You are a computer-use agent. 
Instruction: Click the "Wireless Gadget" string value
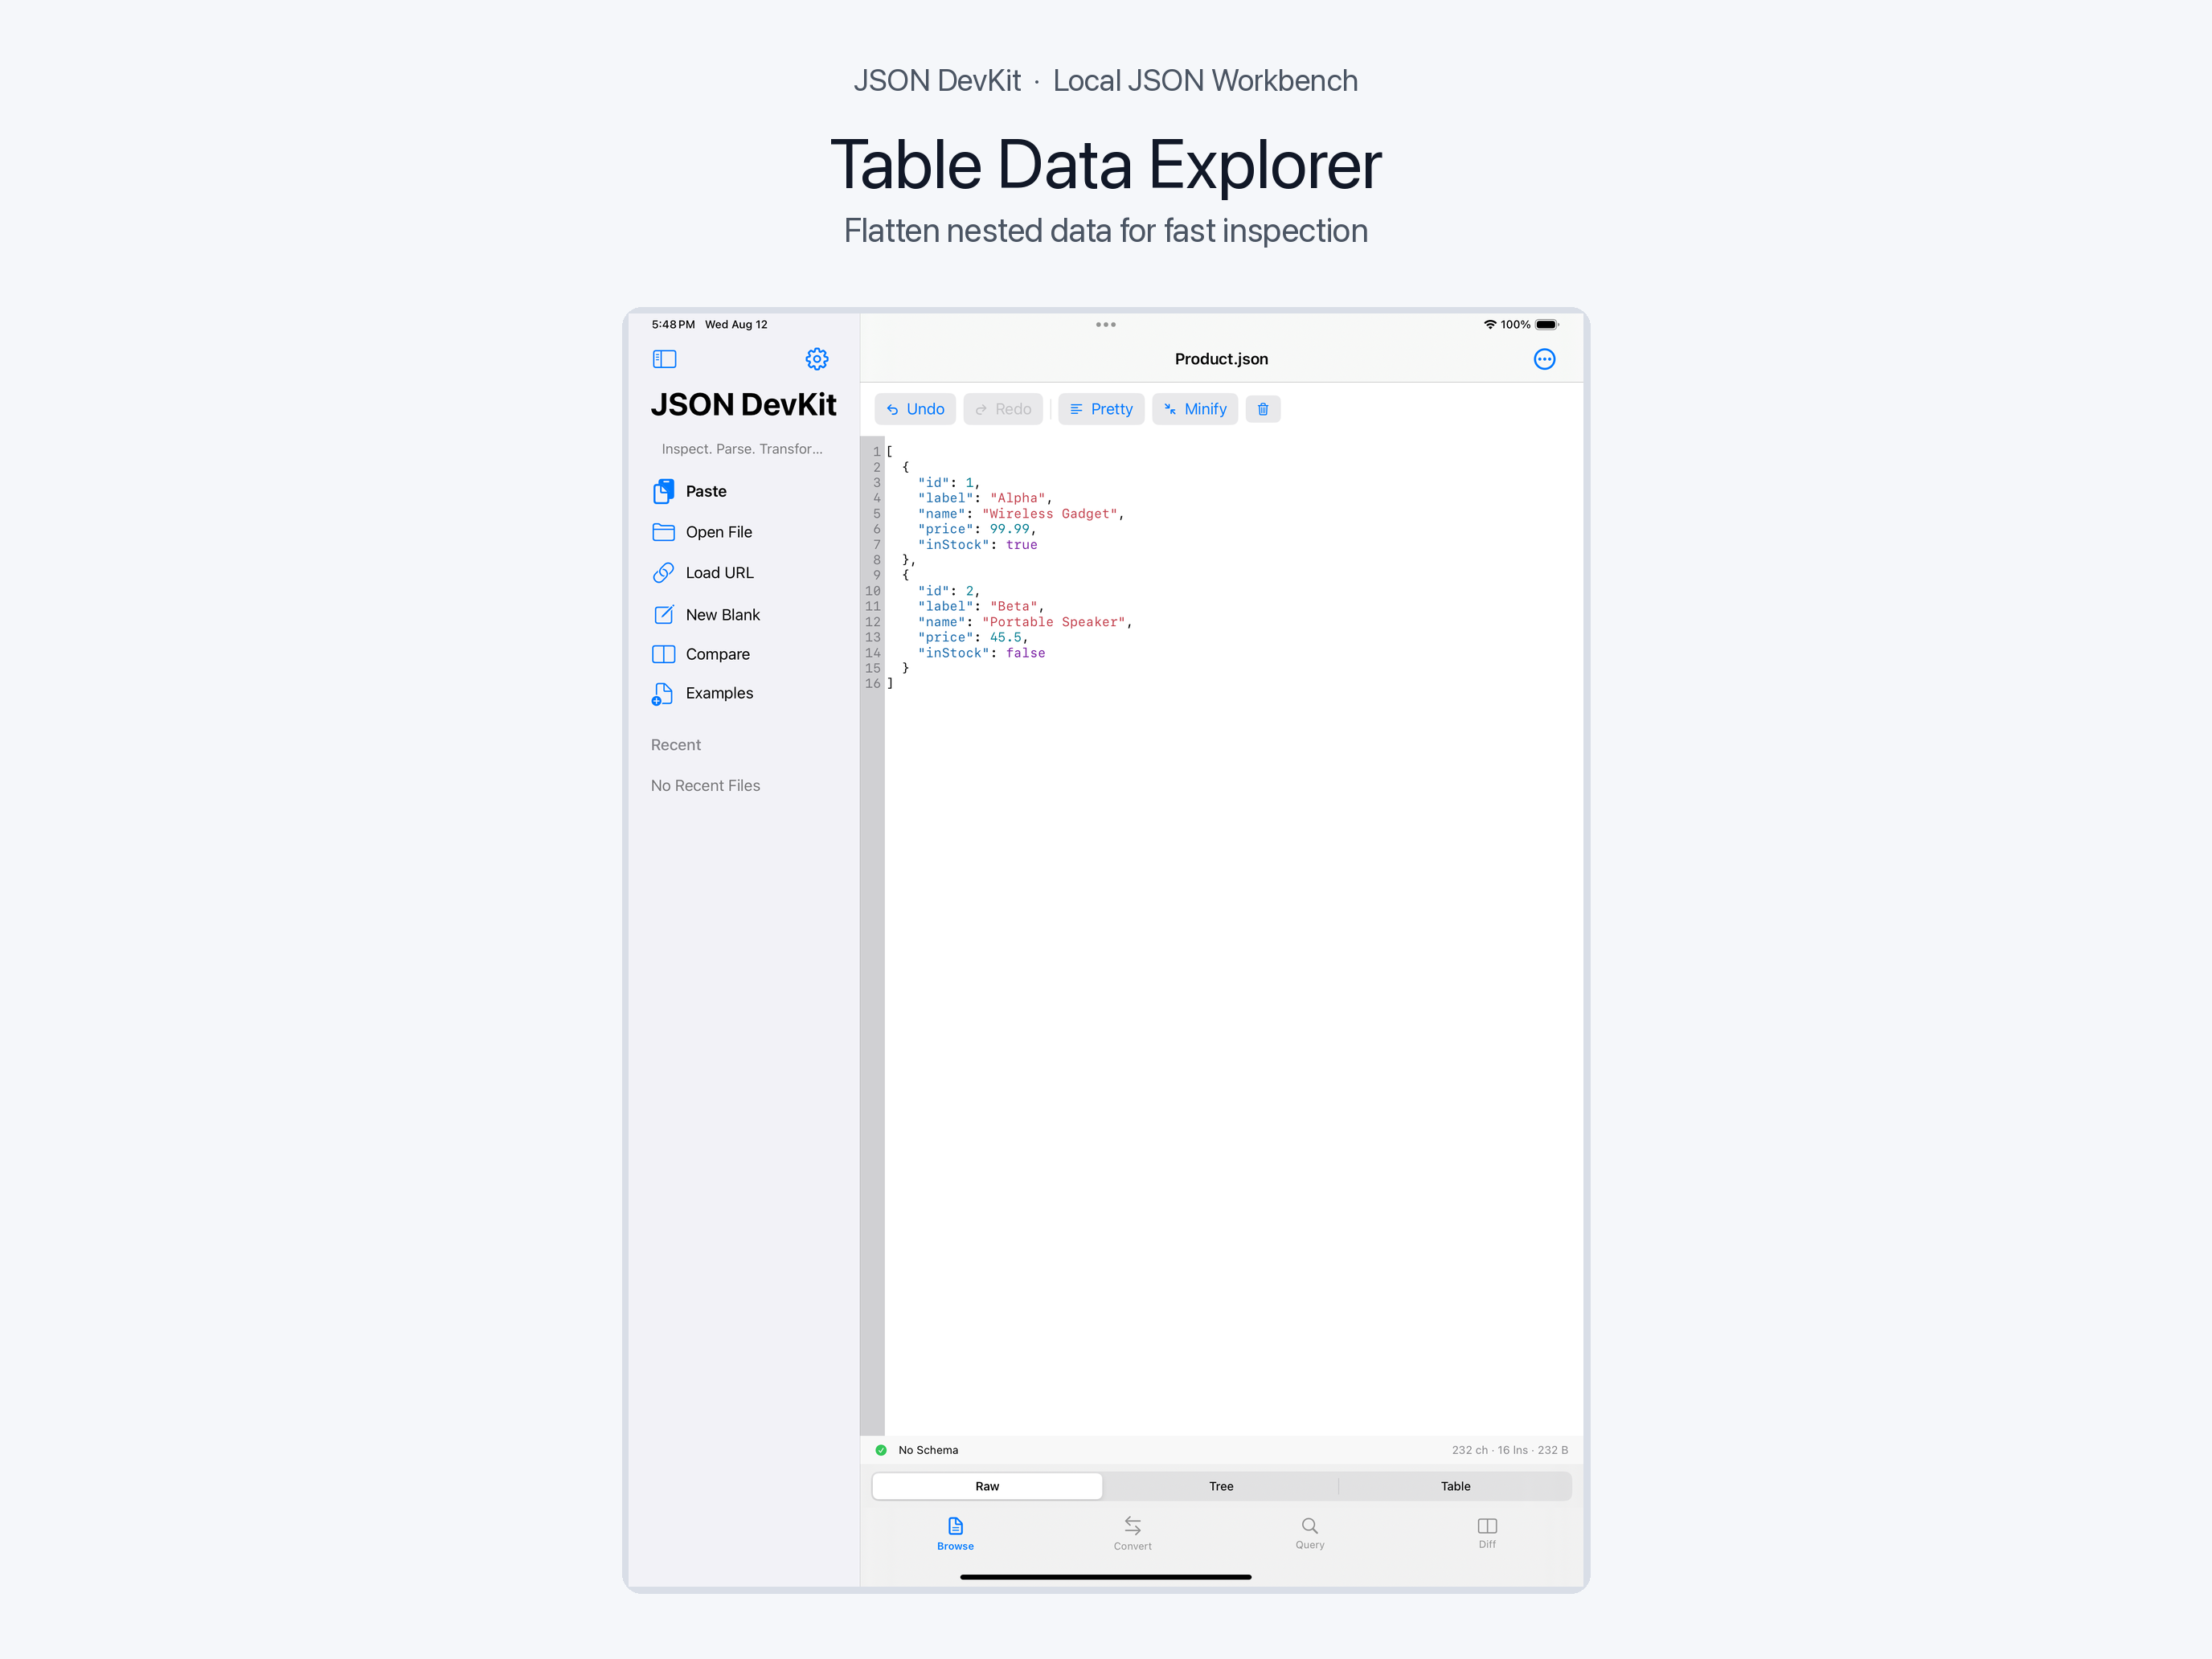point(1049,514)
